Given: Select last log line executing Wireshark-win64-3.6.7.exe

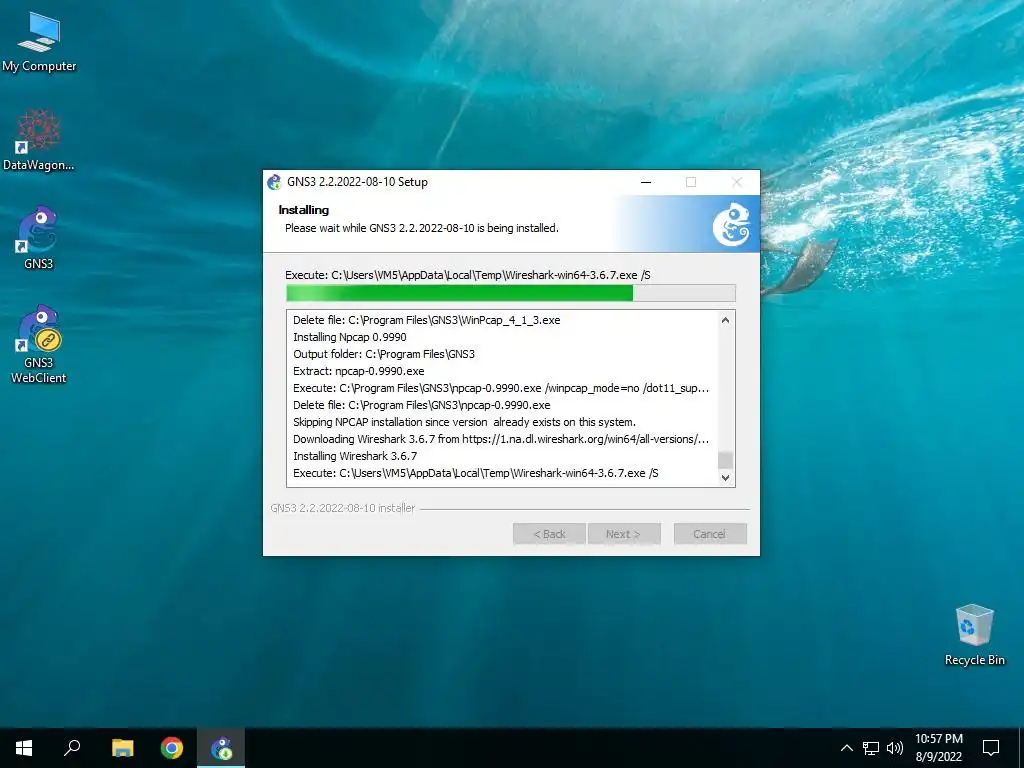Looking at the screenshot, I should click(x=475, y=473).
